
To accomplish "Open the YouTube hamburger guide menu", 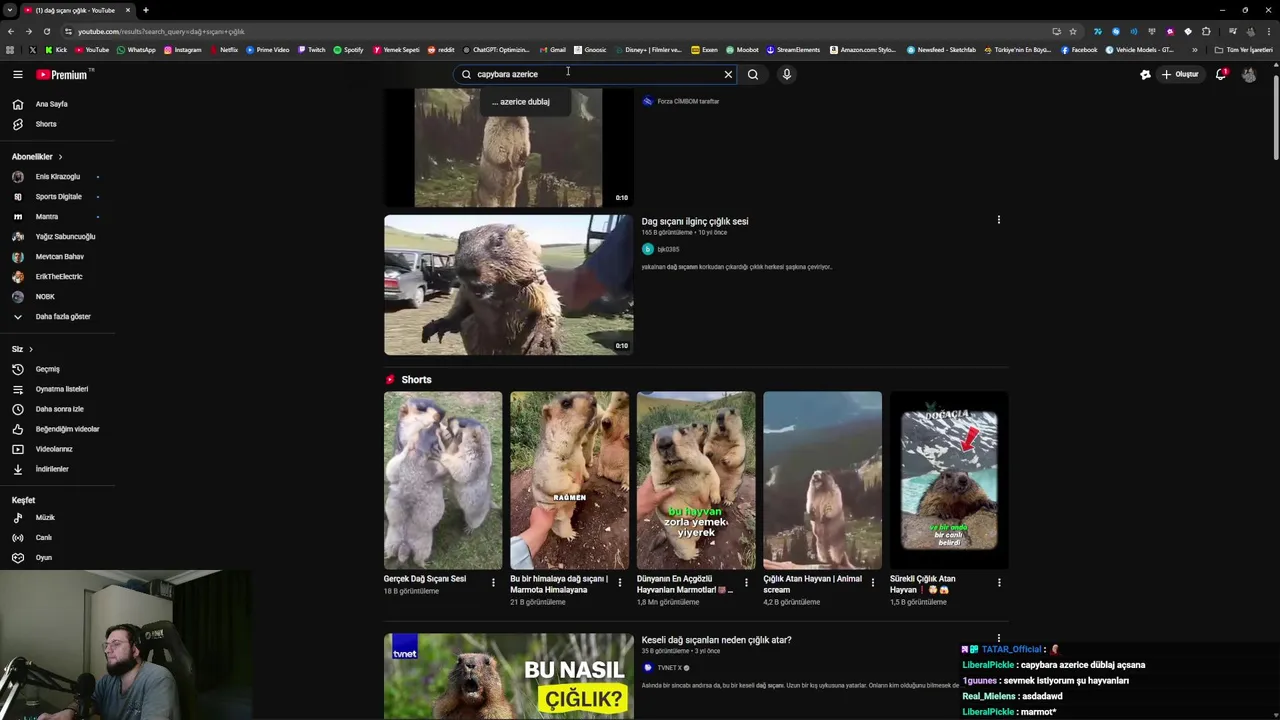I will (17, 74).
